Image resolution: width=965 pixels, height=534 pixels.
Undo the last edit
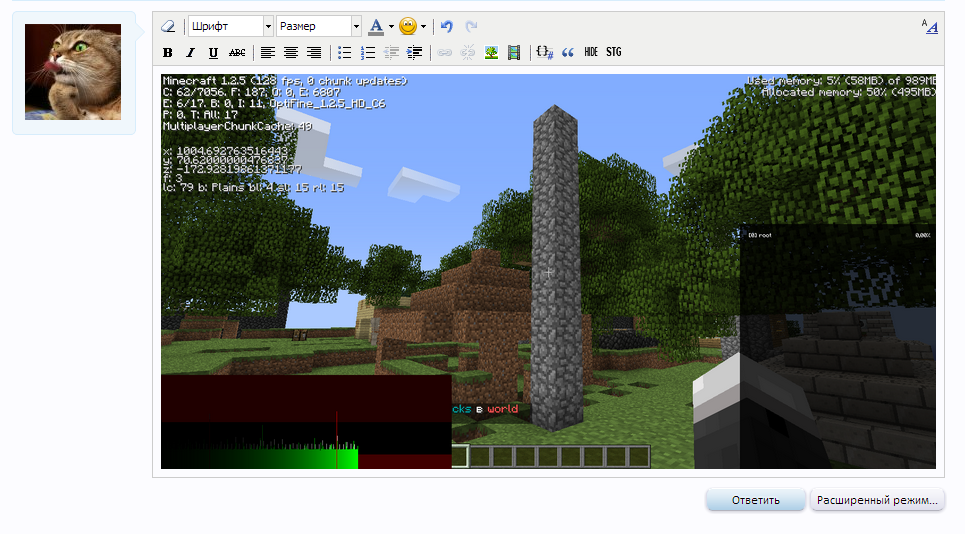pyautogui.click(x=447, y=26)
